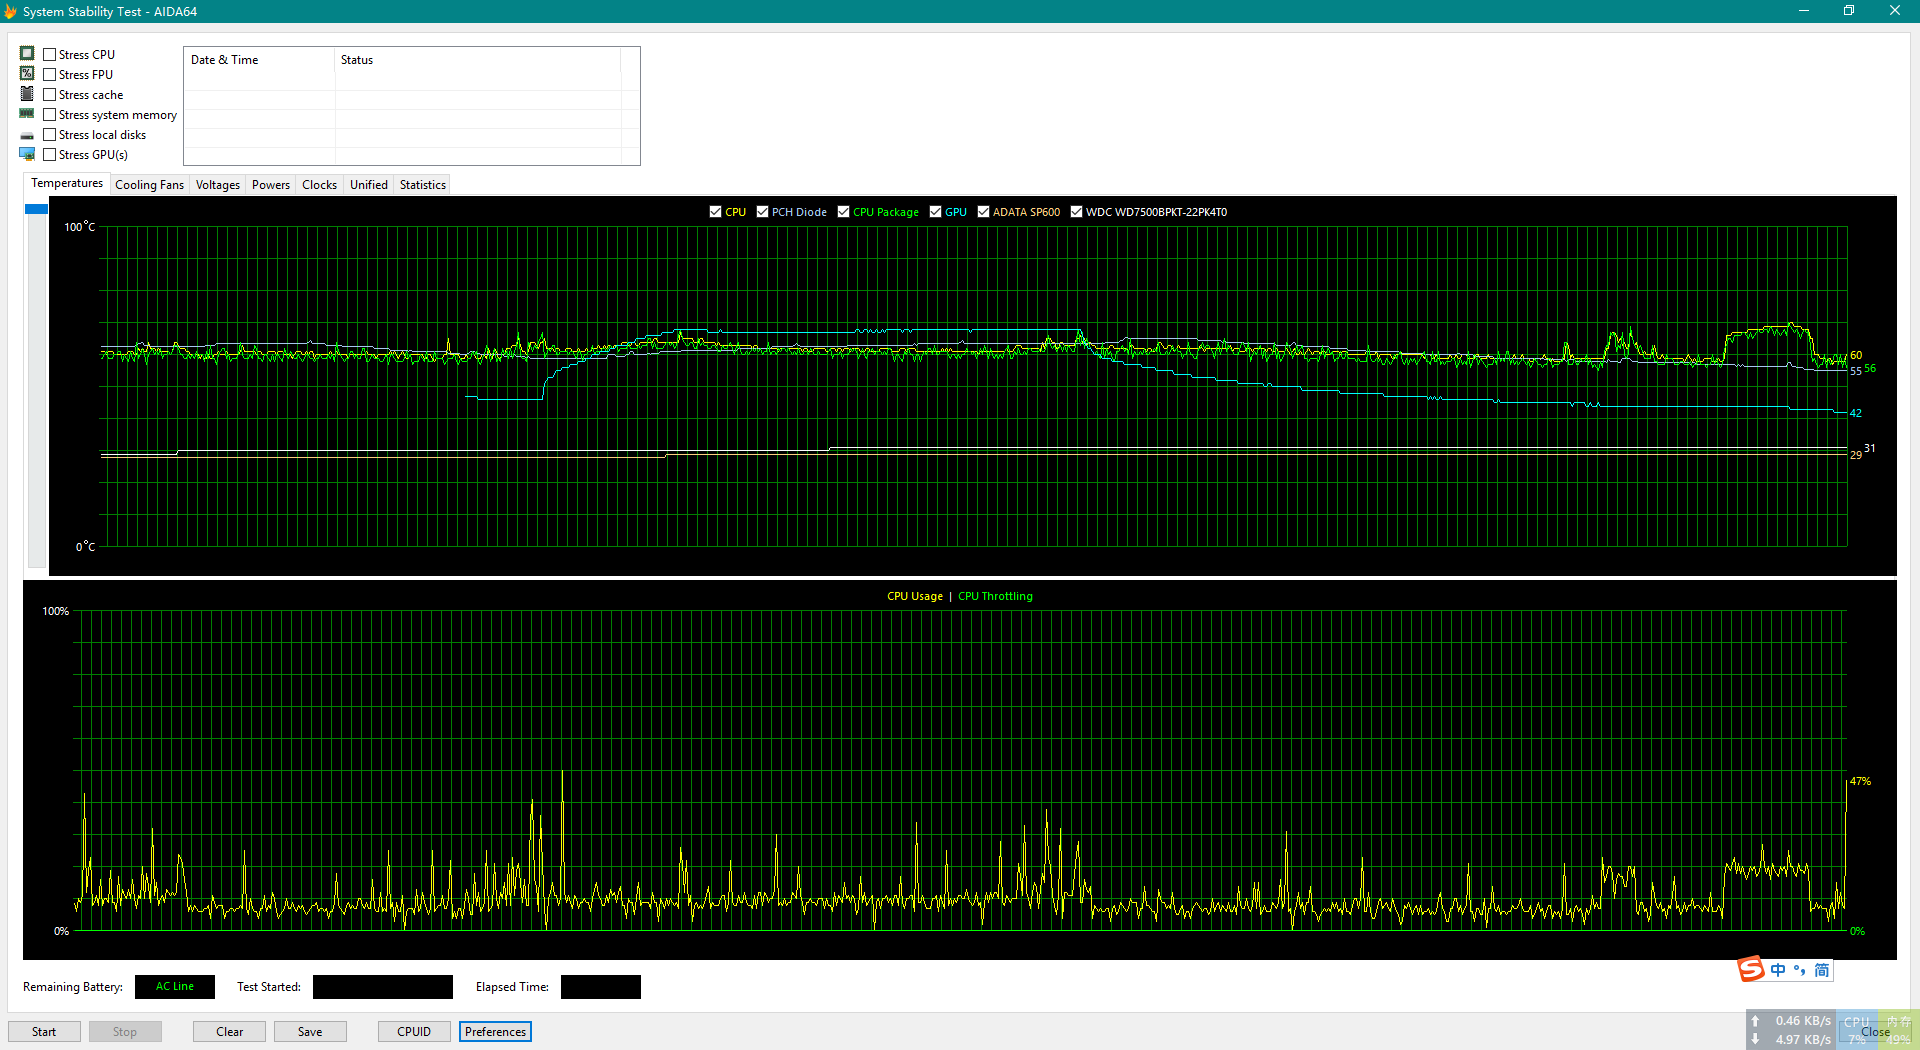Toggle CPU Package graph line off
The width and height of the screenshot is (1920, 1050).
click(844, 212)
